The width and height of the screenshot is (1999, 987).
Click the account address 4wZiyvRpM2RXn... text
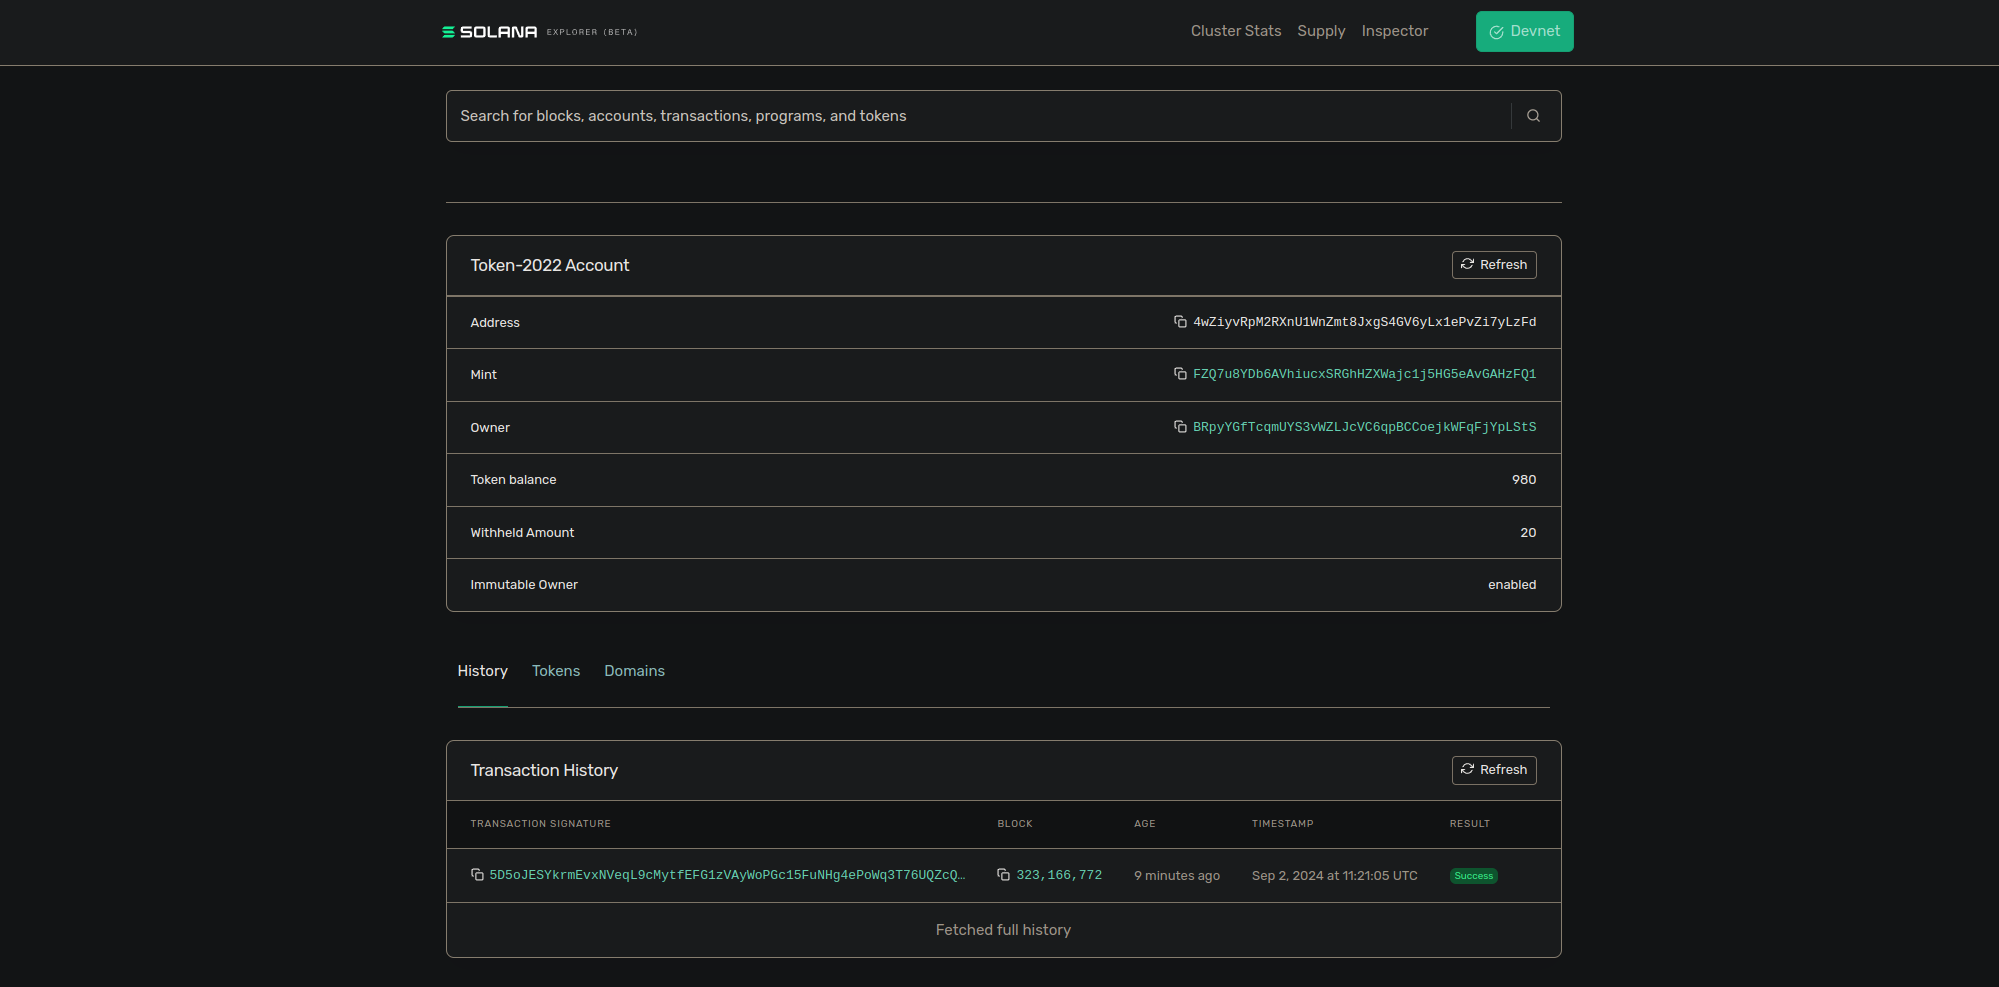(1364, 322)
